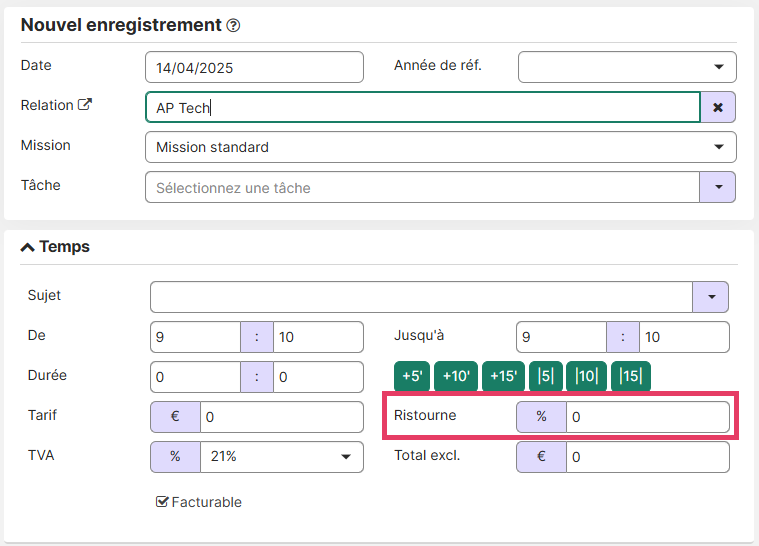Round to 15 minutes with |15| button

(630, 376)
